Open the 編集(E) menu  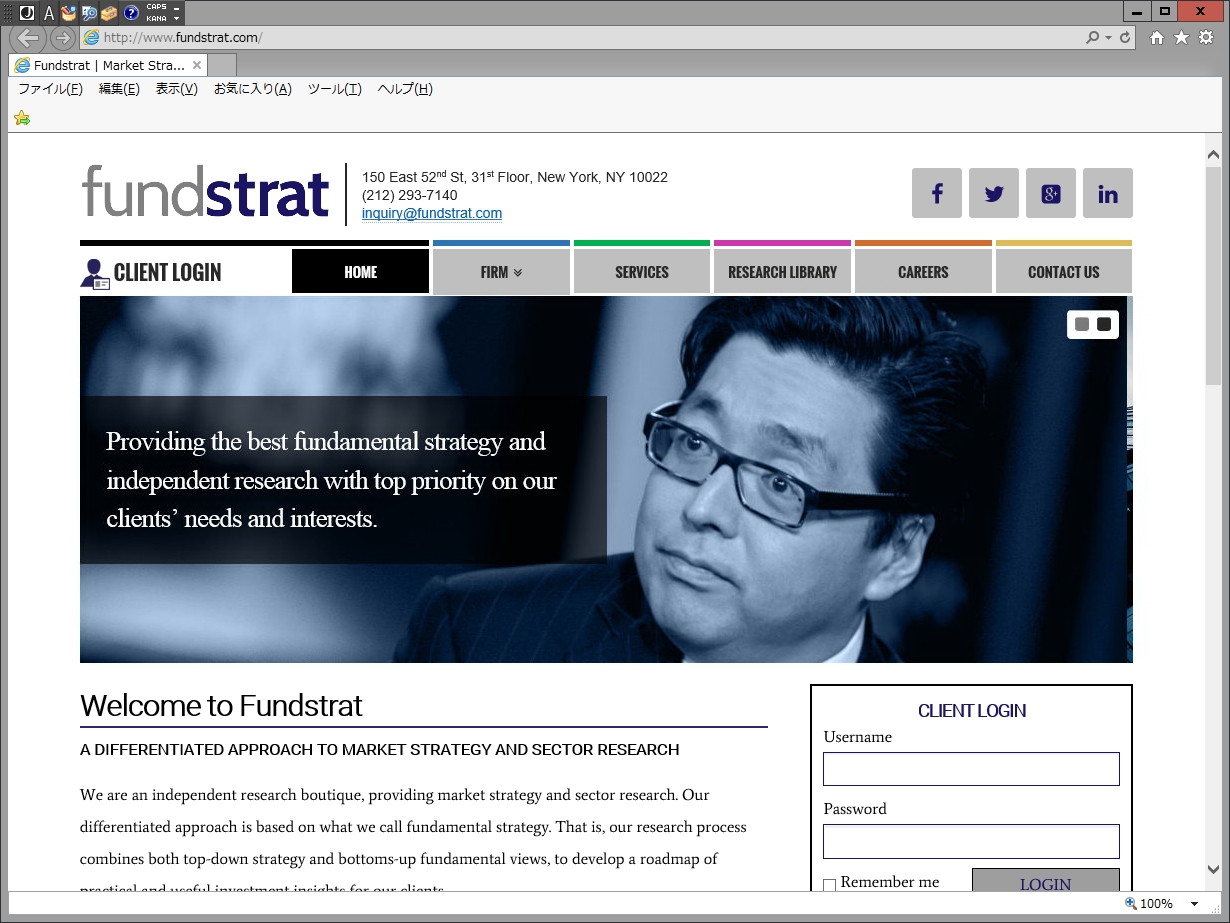pos(119,89)
